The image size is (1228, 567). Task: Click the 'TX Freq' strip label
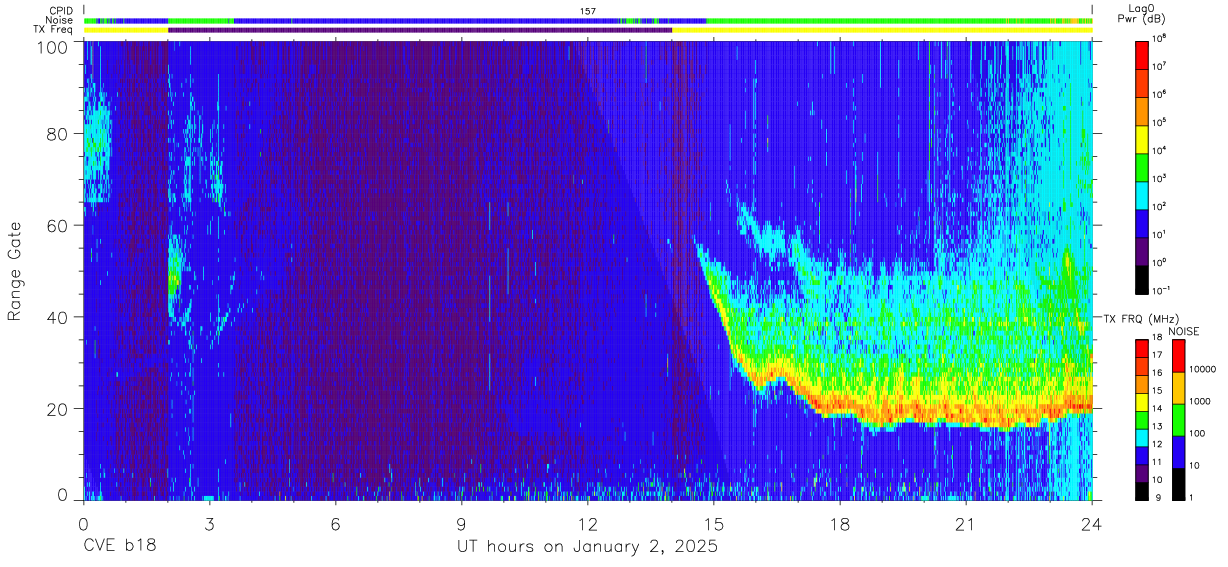53,30
